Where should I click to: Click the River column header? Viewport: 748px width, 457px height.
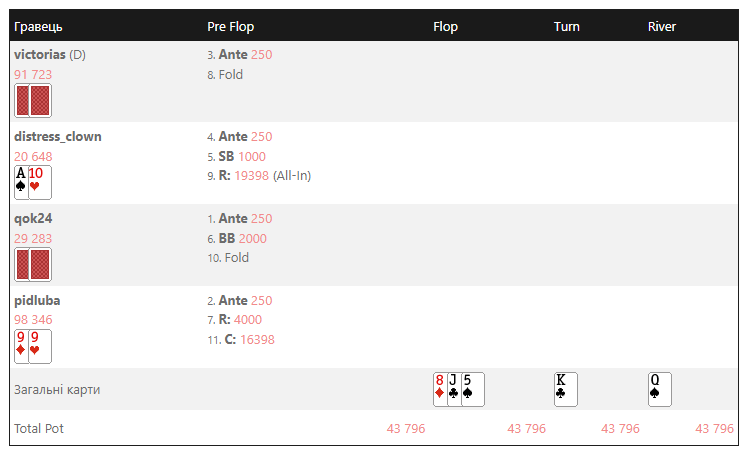tap(662, 27)
